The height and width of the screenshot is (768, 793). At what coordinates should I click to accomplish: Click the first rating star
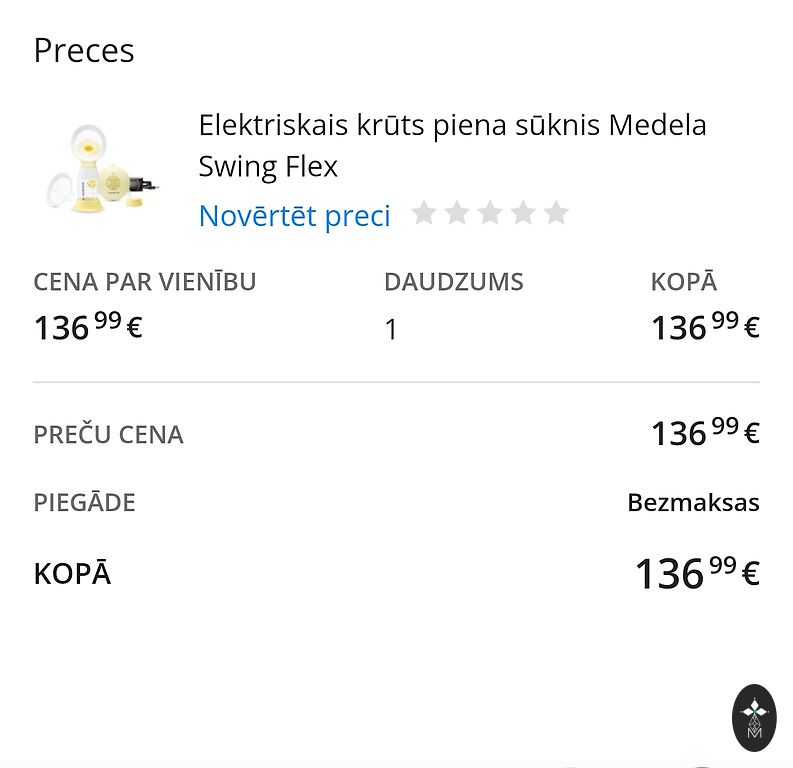[x=424, y=213]
